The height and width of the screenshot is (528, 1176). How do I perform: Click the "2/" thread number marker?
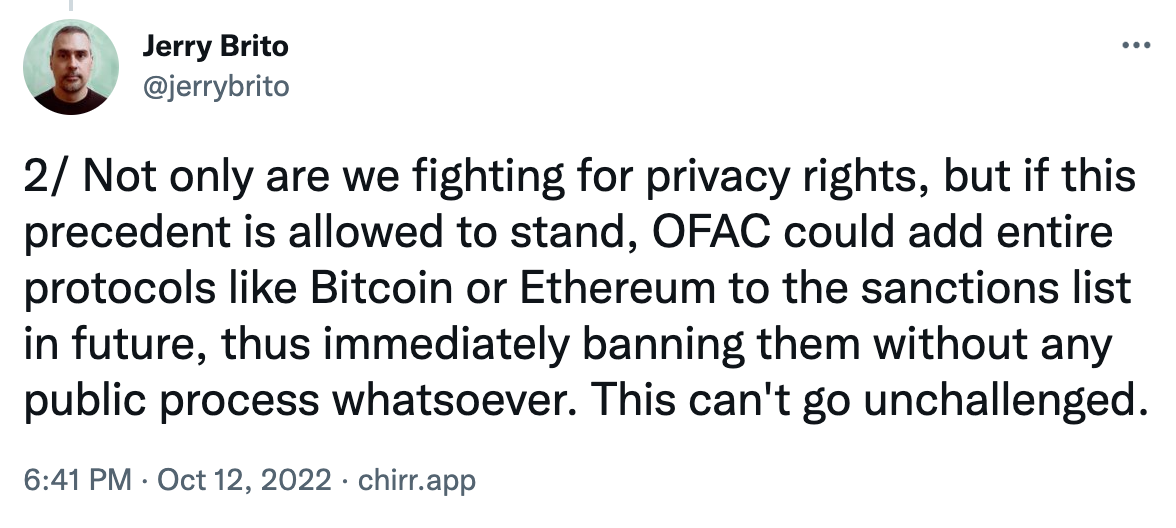46,179
